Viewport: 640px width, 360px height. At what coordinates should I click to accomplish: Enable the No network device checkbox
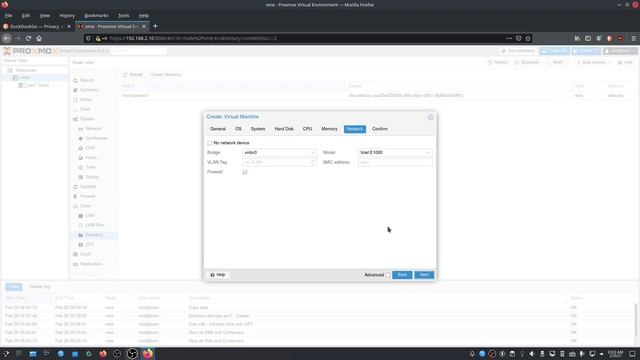(209, 143)
